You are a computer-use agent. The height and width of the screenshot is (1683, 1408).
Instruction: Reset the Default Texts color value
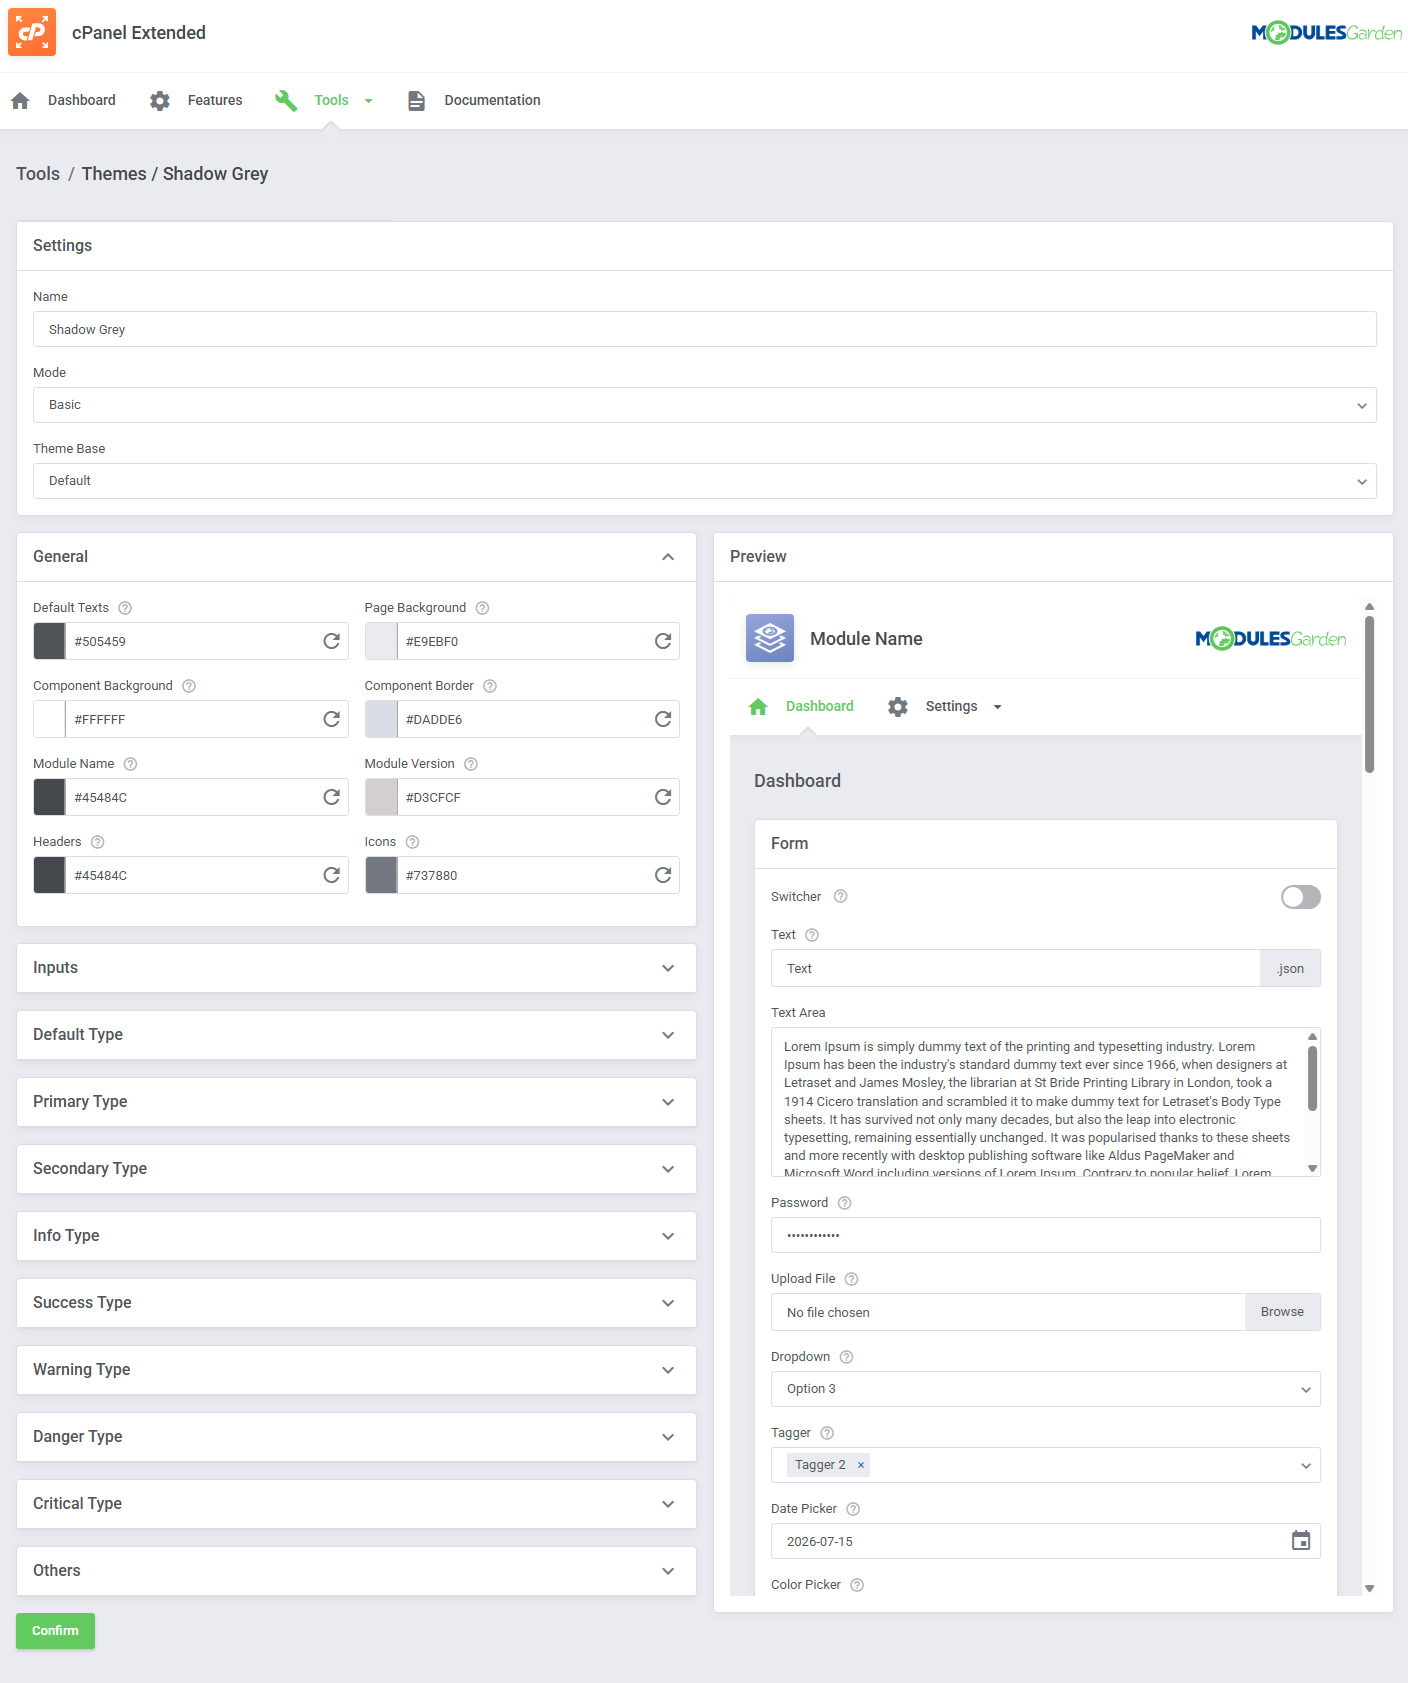(x=331, y=641)
